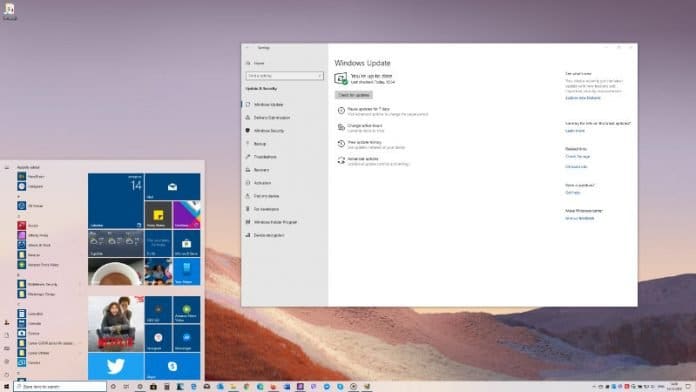
Task: Click Give us feedback link
Action: coord(579,218)
